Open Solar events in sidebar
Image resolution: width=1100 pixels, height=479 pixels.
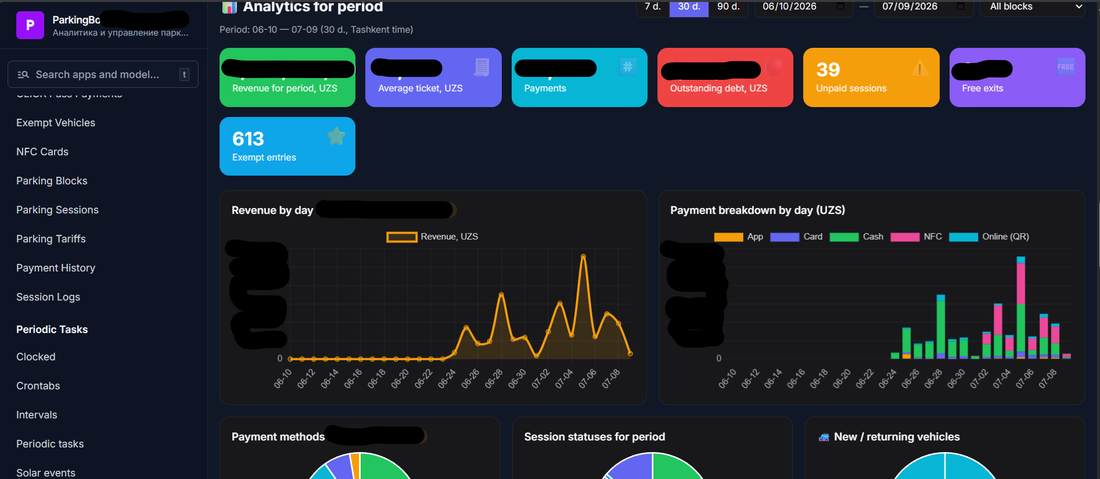46,473
